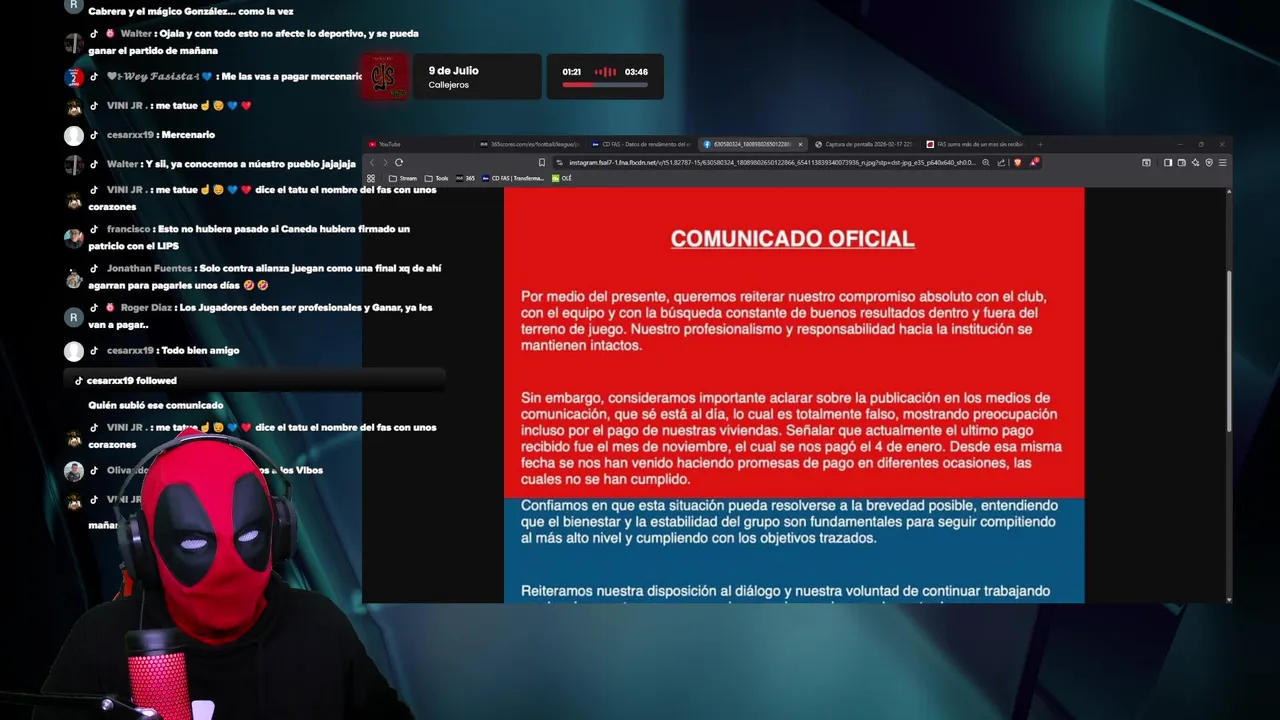Screen dimensions: 1280x720
Task: Bookmark this page with the bookmark icon
Action: pos(542,162)
